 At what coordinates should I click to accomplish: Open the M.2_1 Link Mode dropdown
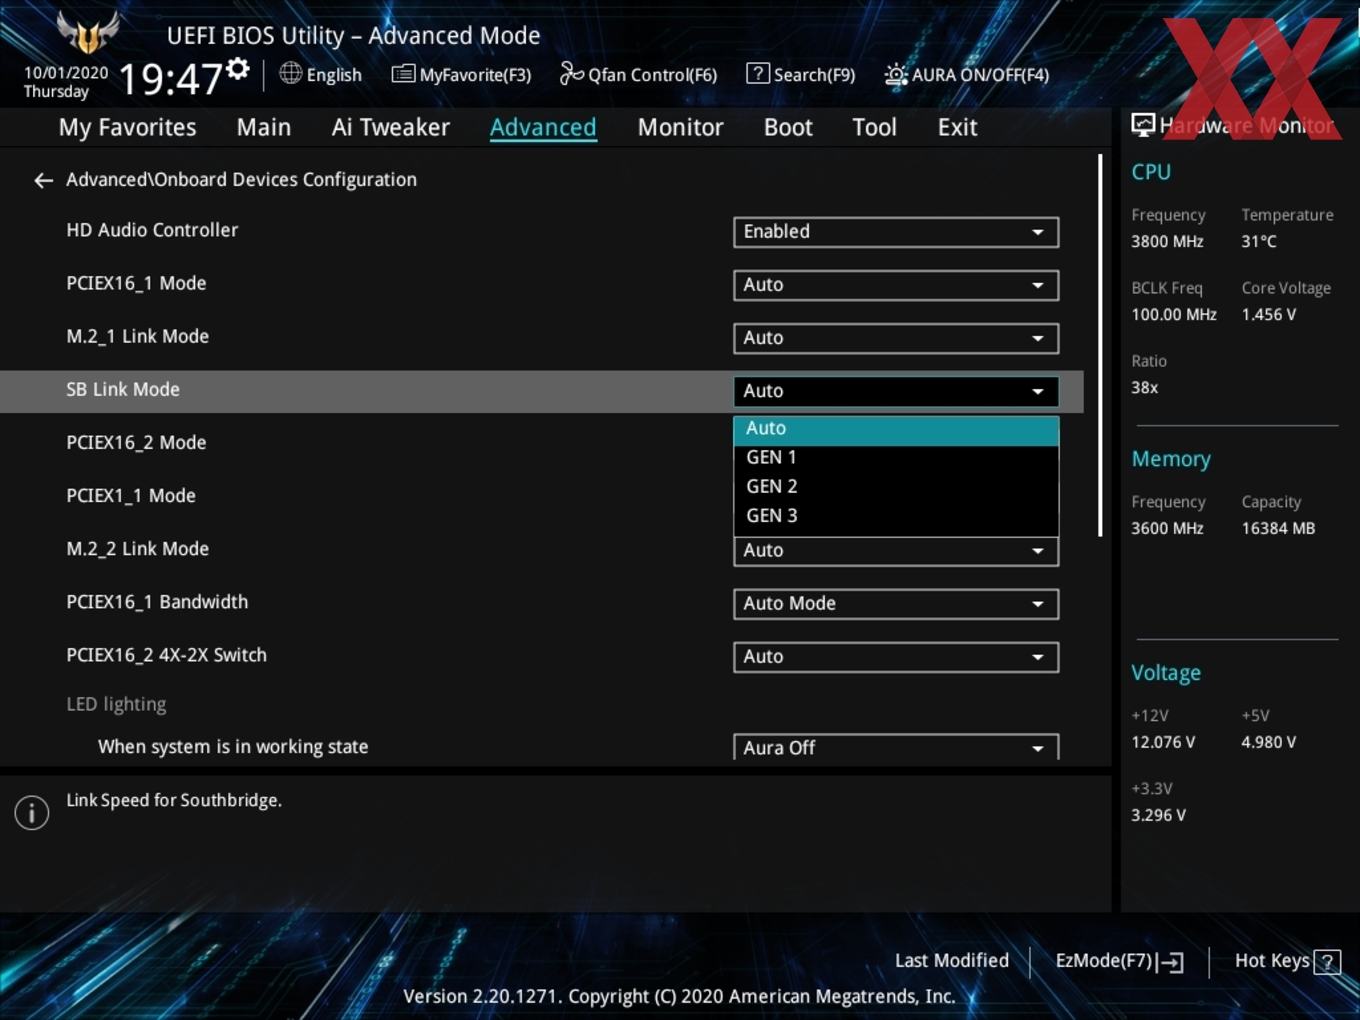(896, 338)
